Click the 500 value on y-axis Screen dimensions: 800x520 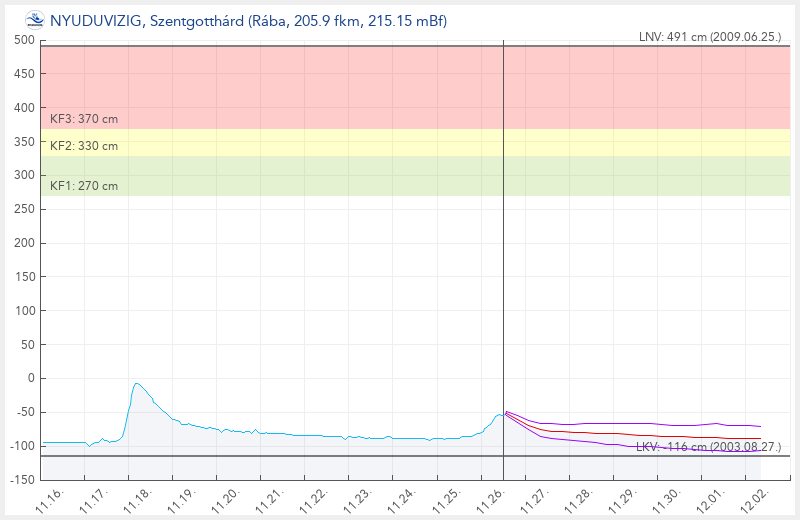[25, 40]
